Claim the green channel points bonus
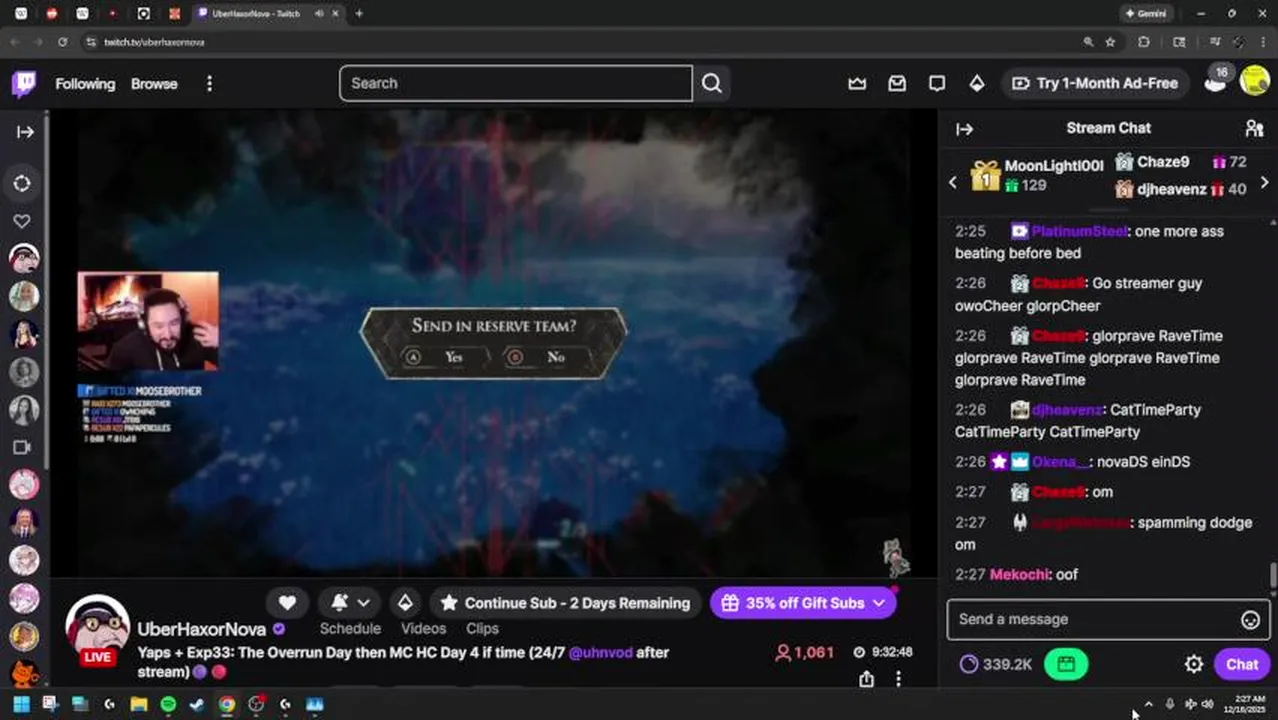The width and height of the screenshot is (1278, 720). pos(1066,664)
